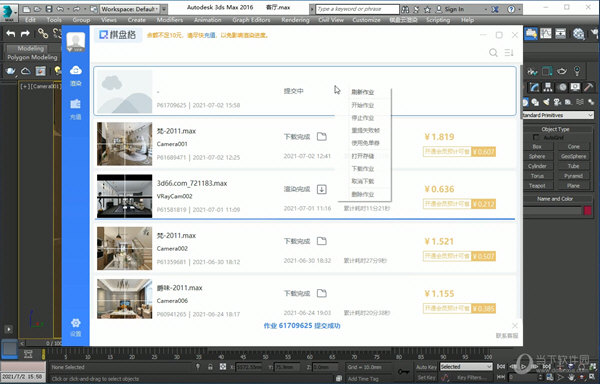Choose 下载作业 in context menu
This screenshot has height=384, width=600.
[x=363, y=169]
